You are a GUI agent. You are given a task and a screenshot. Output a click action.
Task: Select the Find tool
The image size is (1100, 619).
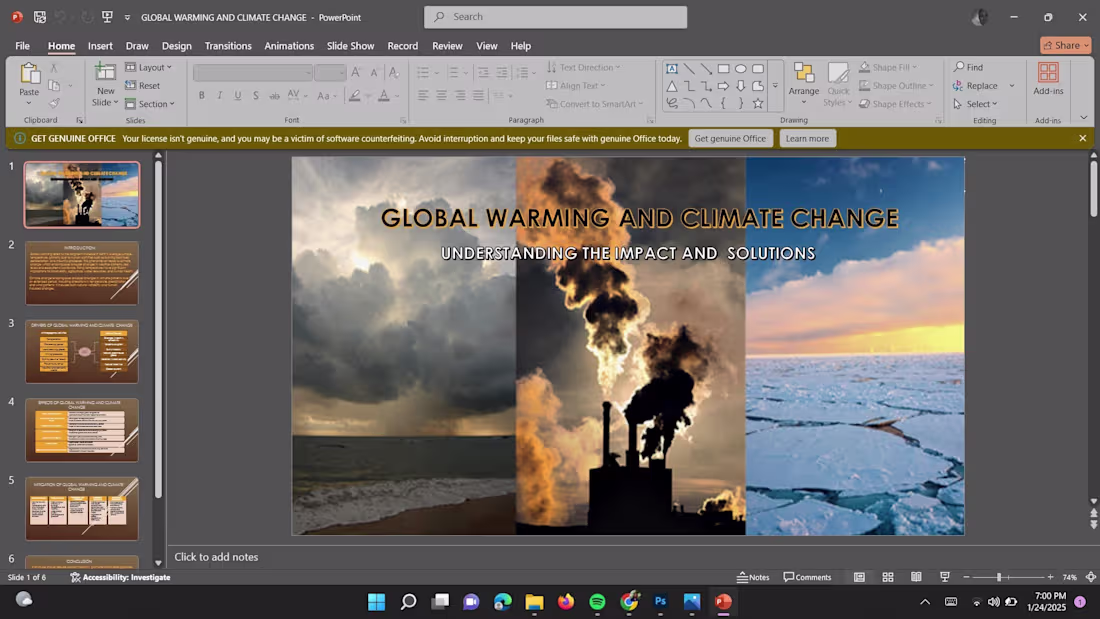(968, 68)
